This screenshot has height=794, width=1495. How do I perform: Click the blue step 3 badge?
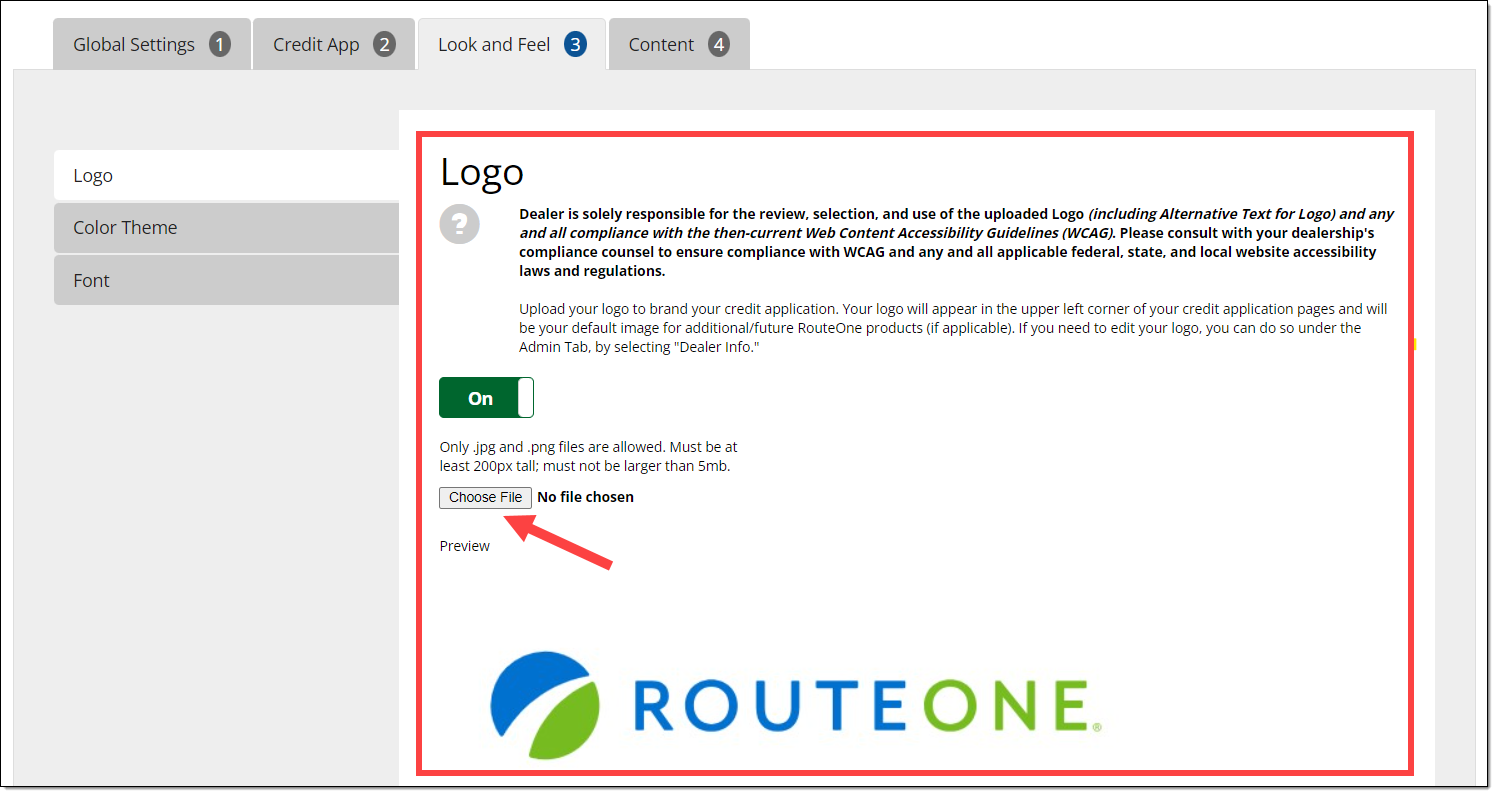tap(575, 45)
